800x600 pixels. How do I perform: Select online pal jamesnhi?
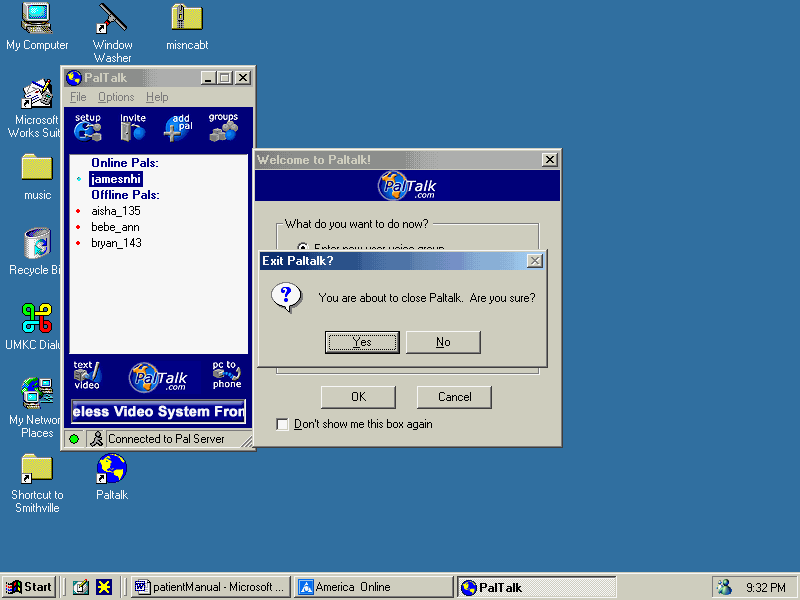[x=116, y=179]
